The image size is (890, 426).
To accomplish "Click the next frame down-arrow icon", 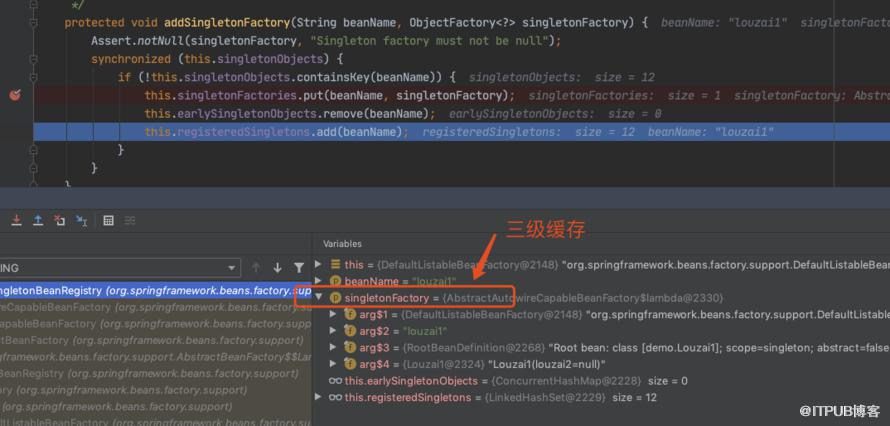I will 278,268.
